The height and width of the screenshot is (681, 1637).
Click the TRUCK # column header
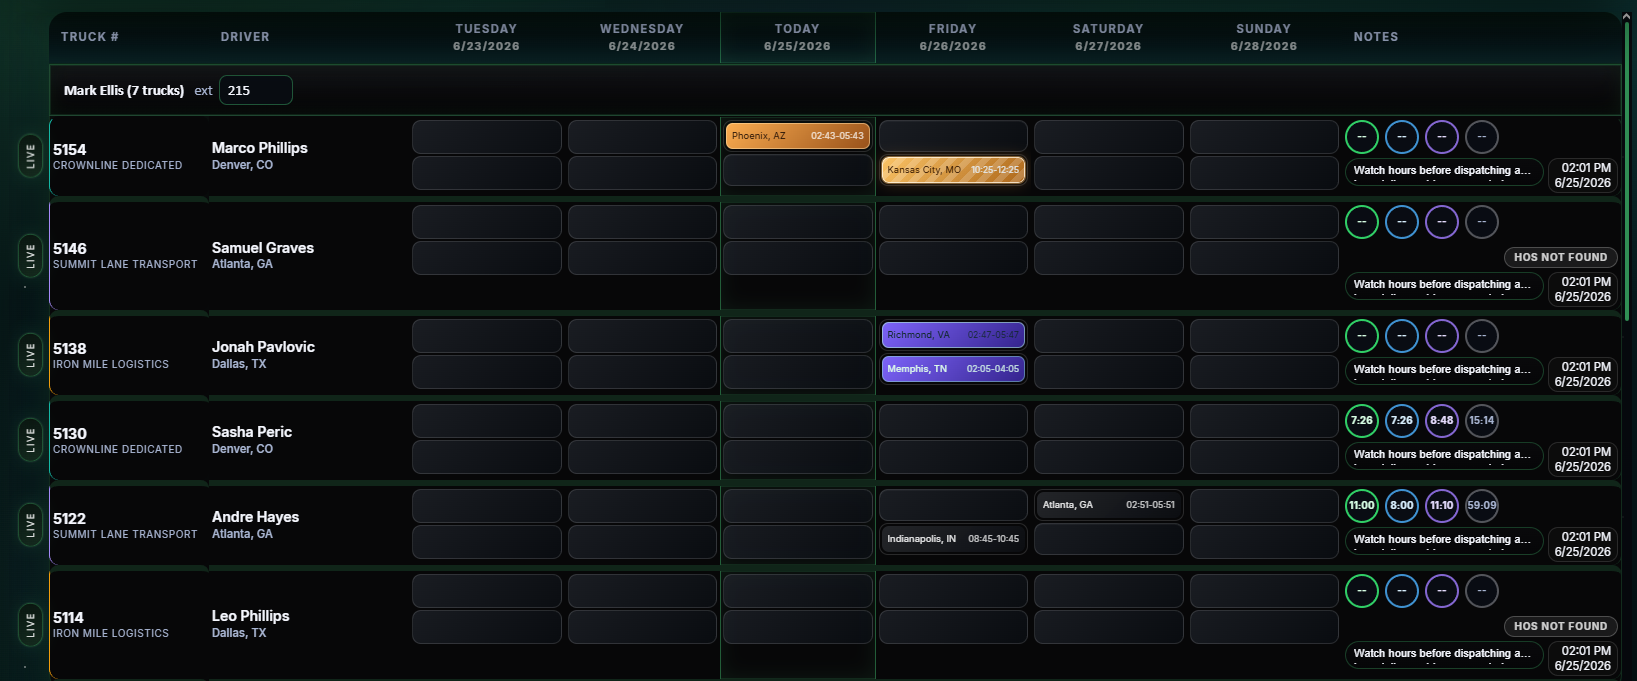tap(90, 37)
